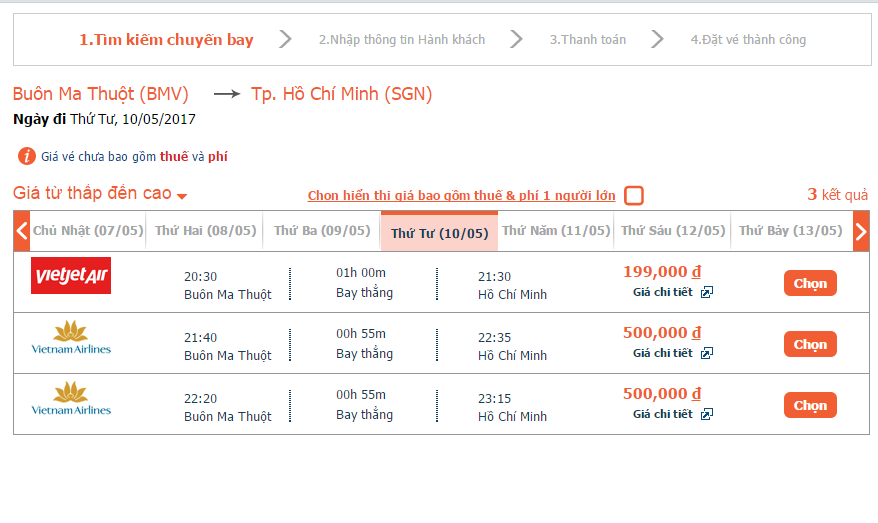Click the 20:30 departure time
This screenshot has height=523, width=878.
pos(200,277)
